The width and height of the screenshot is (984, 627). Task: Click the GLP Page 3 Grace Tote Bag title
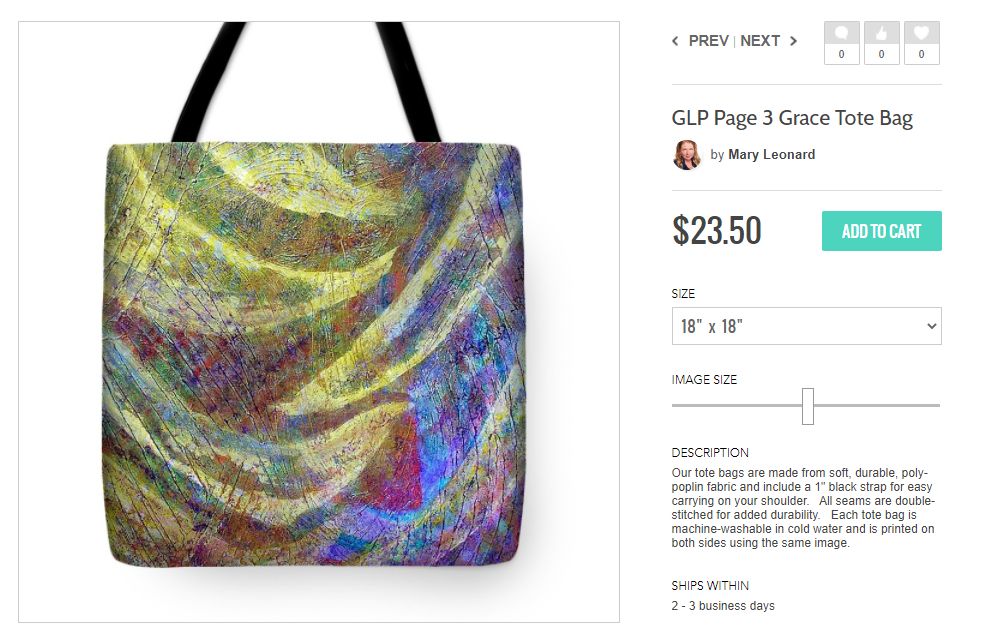click(x=792, y=119)
